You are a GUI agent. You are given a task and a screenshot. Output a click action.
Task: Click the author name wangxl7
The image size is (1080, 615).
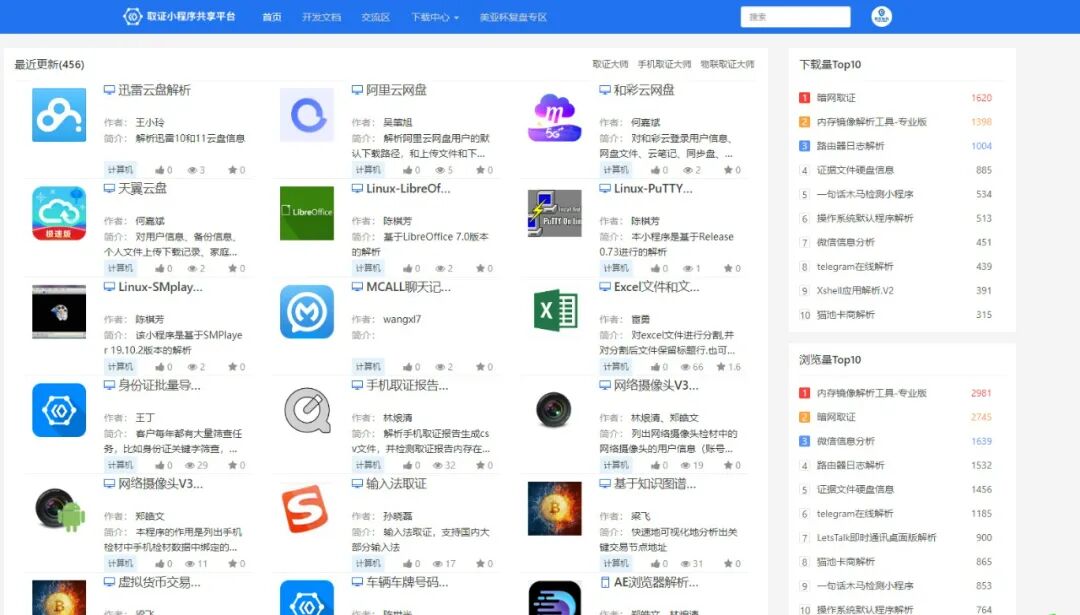tap(402, 320)
